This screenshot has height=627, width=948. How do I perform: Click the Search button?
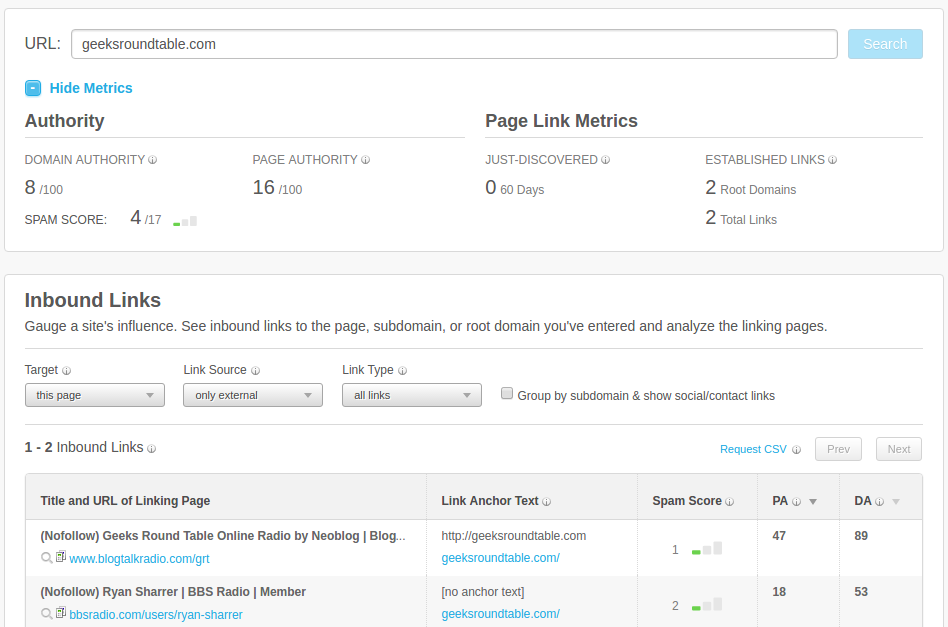coord(885,44)
